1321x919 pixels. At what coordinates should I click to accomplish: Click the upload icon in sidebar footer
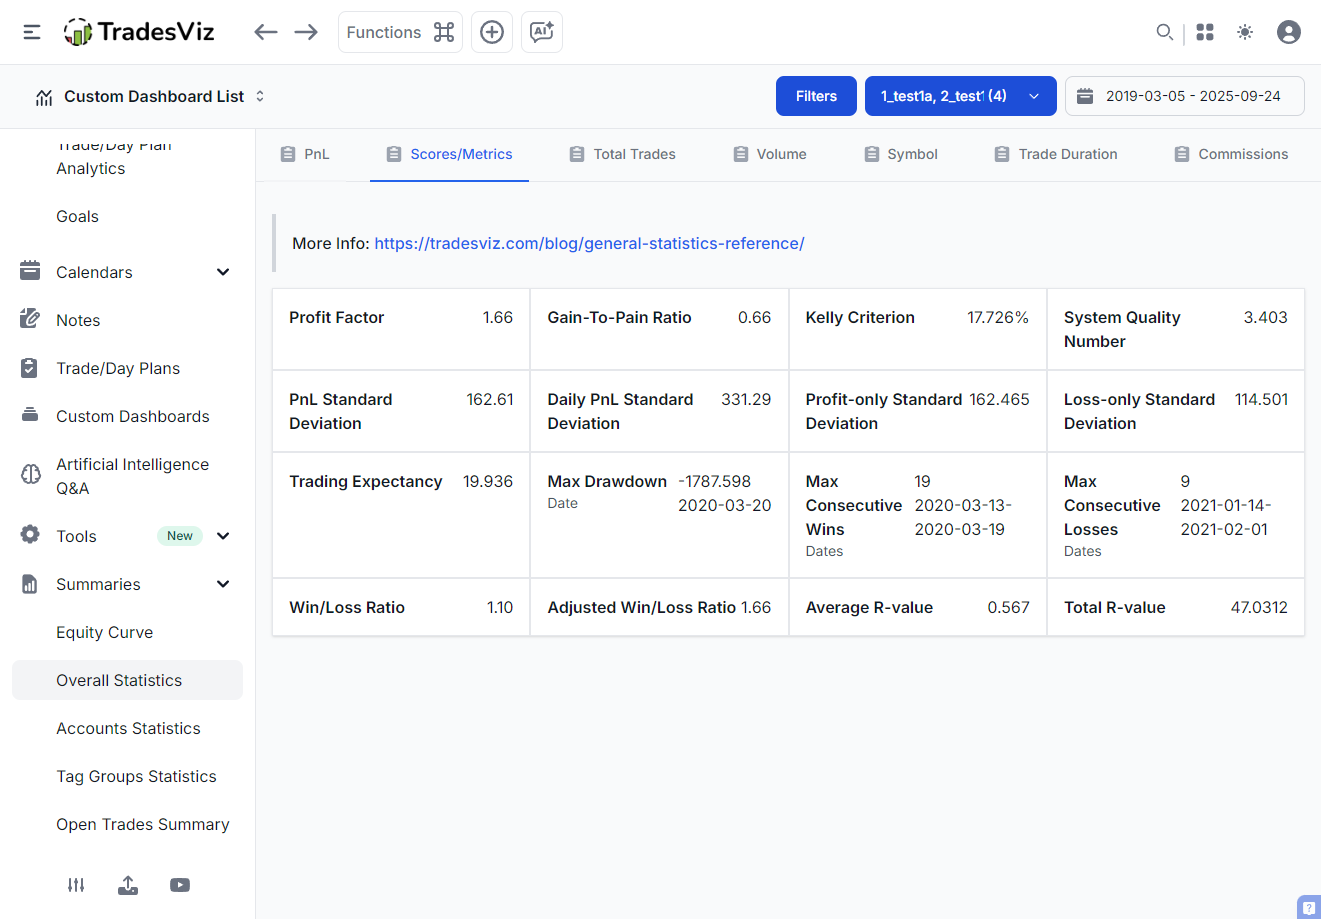[128, 885]
